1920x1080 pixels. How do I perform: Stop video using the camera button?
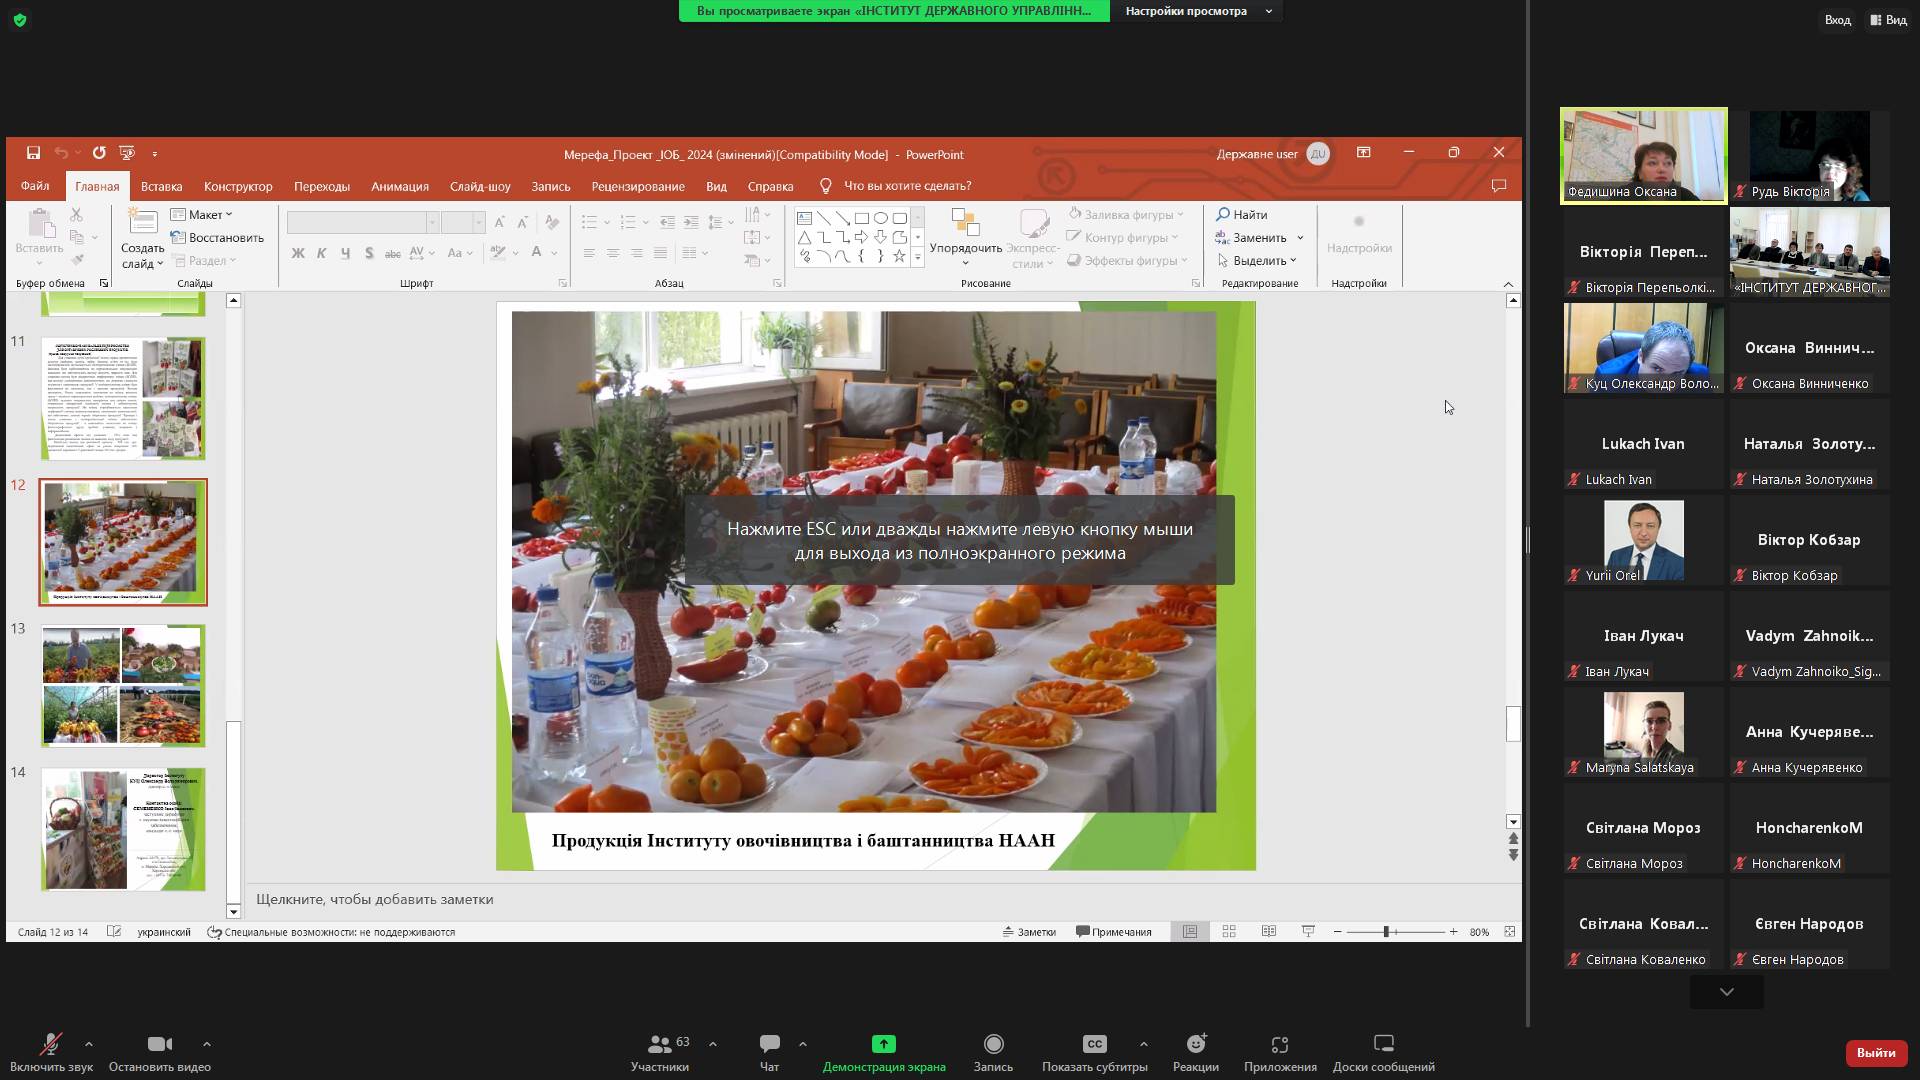pyautogui.click(x=159, y=1045)
